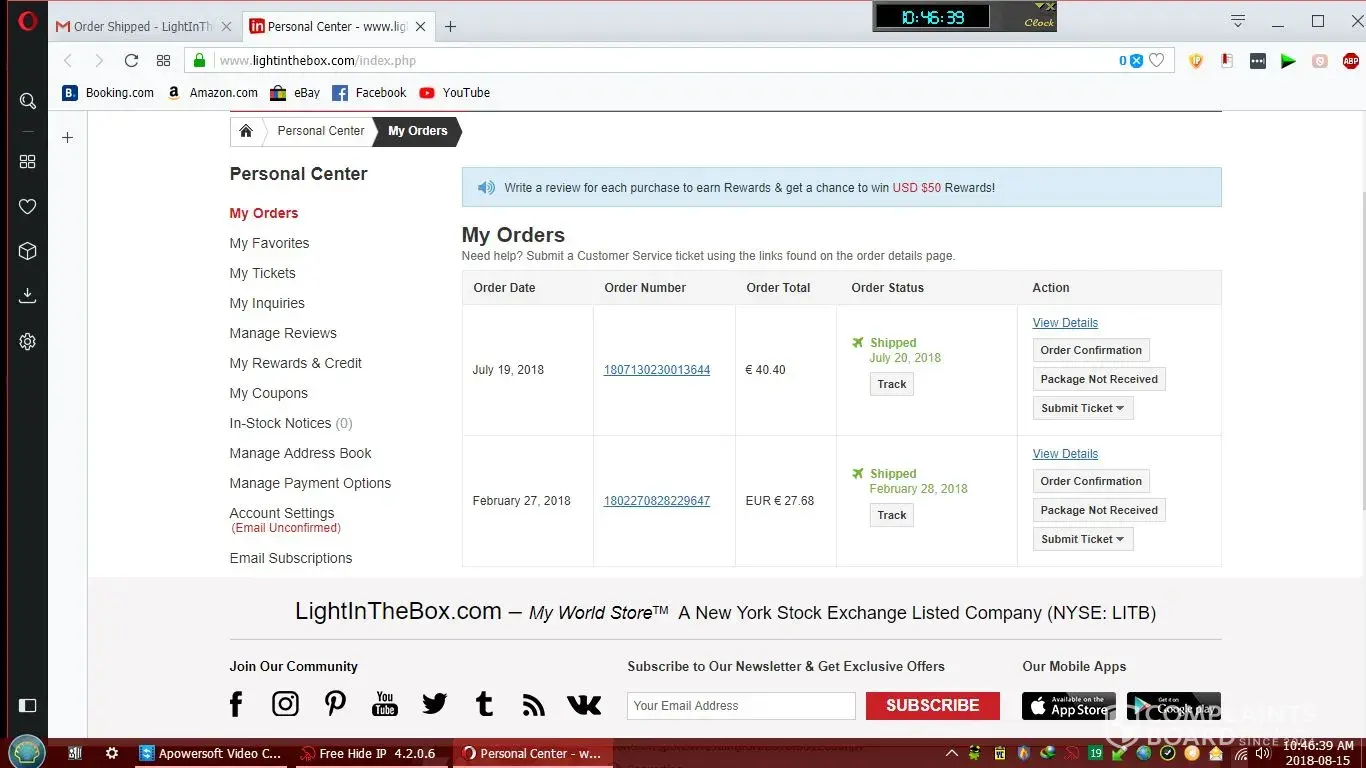Open My Coupons section
1366x768 pixels.
pyautogui.click(x=268, y=393)
